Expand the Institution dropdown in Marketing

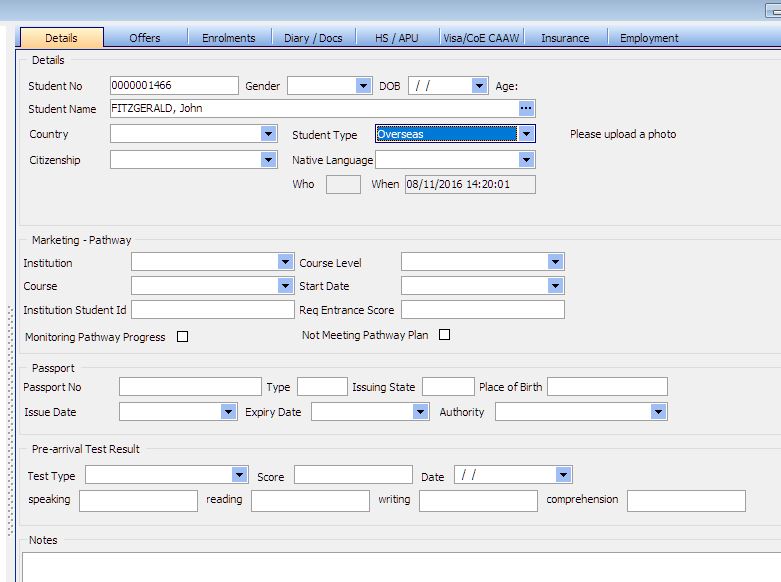click(285, 262)
